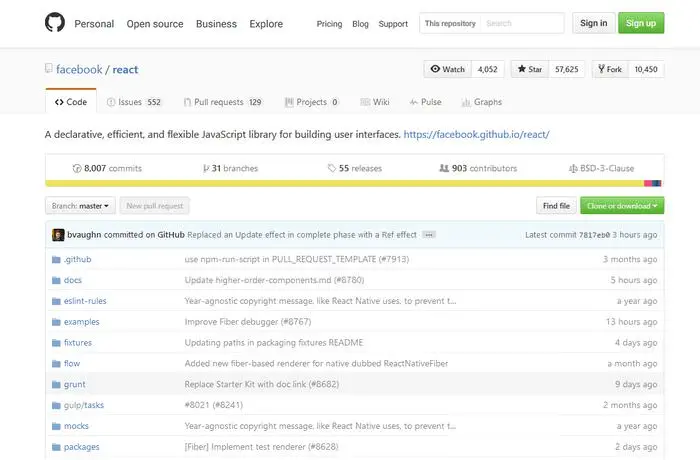Image resolution: width=700 pixels, height=460 pixels.
Task: Open the Issues tab
Action: click(x=134, y=102)
